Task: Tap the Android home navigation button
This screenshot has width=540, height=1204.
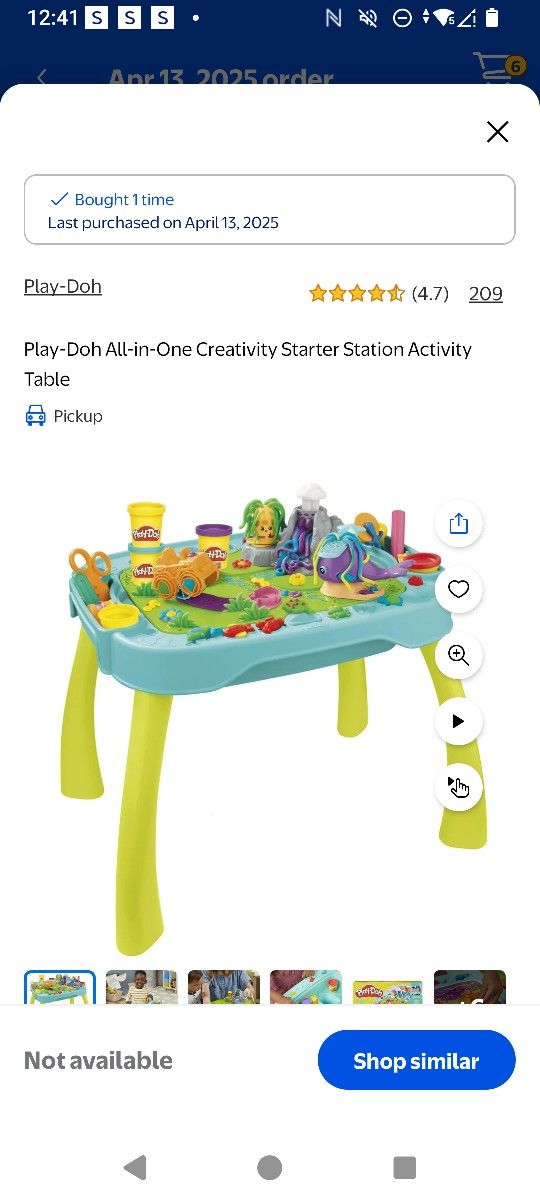Action: point(269,1167)
